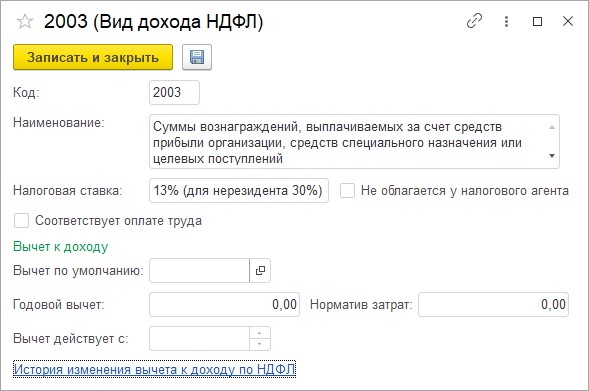Copy link to this object via chain icon

click(474, 21)
